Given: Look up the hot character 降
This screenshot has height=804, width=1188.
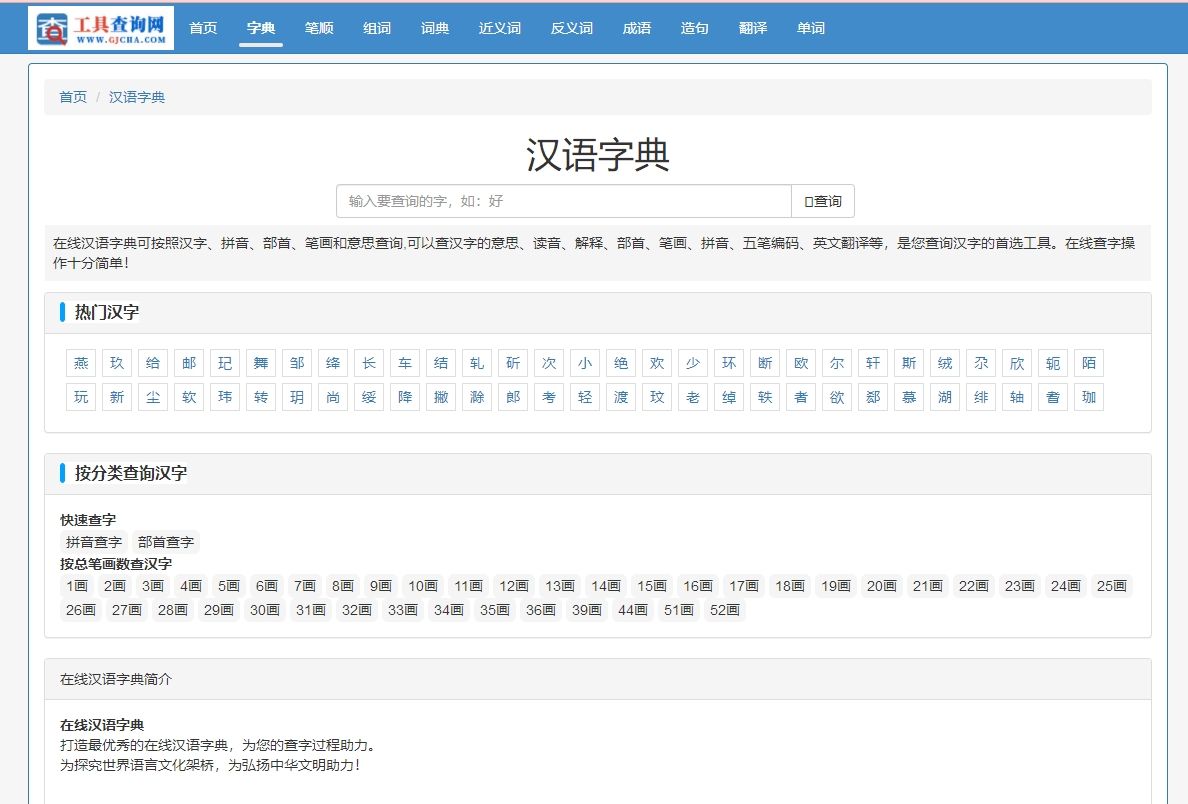Looking at the screenshot, I should [x=405, y=397].
